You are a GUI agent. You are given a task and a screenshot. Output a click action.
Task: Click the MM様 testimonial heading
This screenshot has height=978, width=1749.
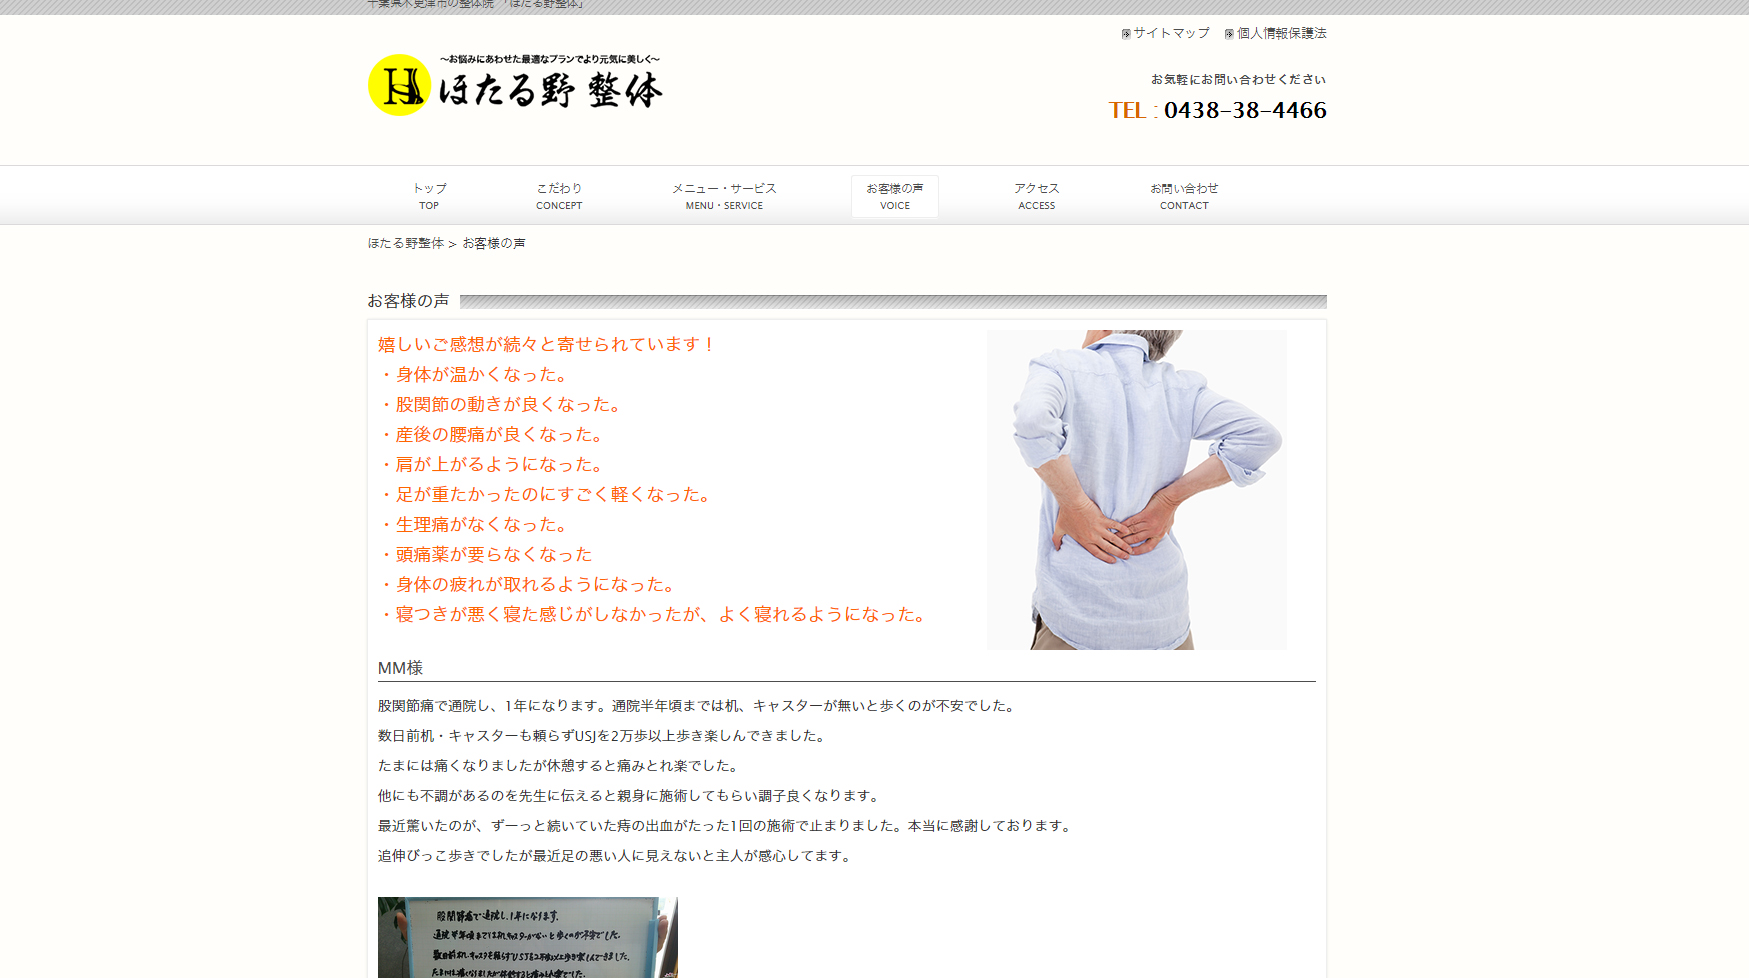400,668
